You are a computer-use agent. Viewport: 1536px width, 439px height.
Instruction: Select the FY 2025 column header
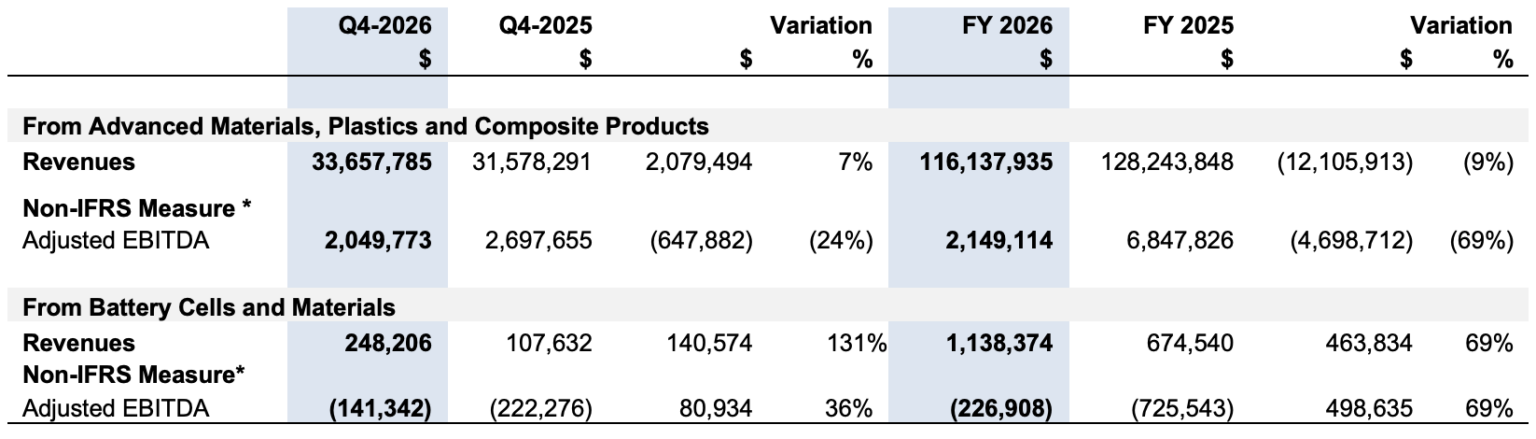(x=1187, y=25)
